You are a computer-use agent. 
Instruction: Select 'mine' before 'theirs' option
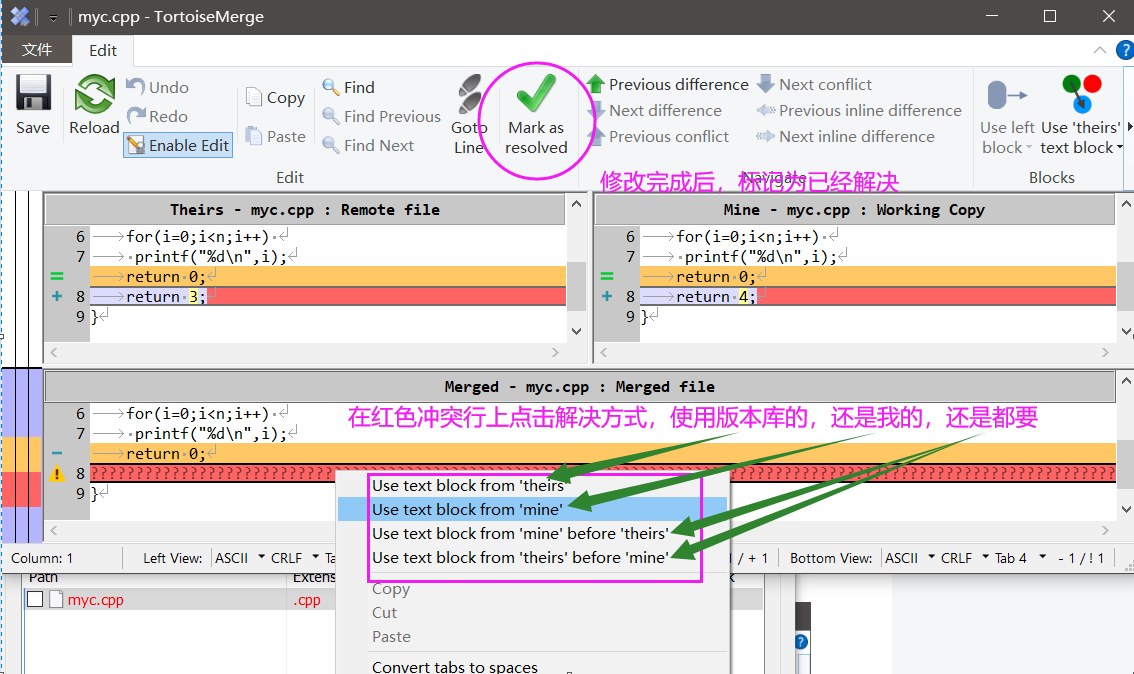[533, 534]
